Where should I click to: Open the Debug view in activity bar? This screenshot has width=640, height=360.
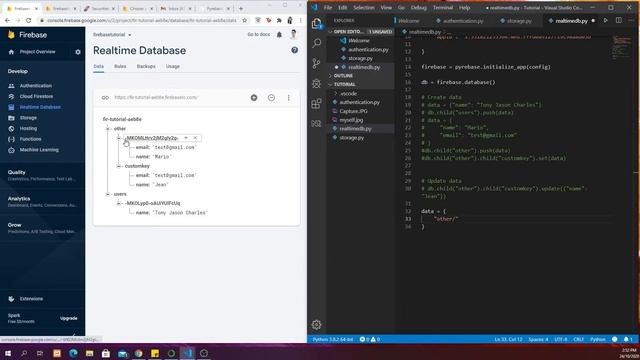[x=316, y=83]
